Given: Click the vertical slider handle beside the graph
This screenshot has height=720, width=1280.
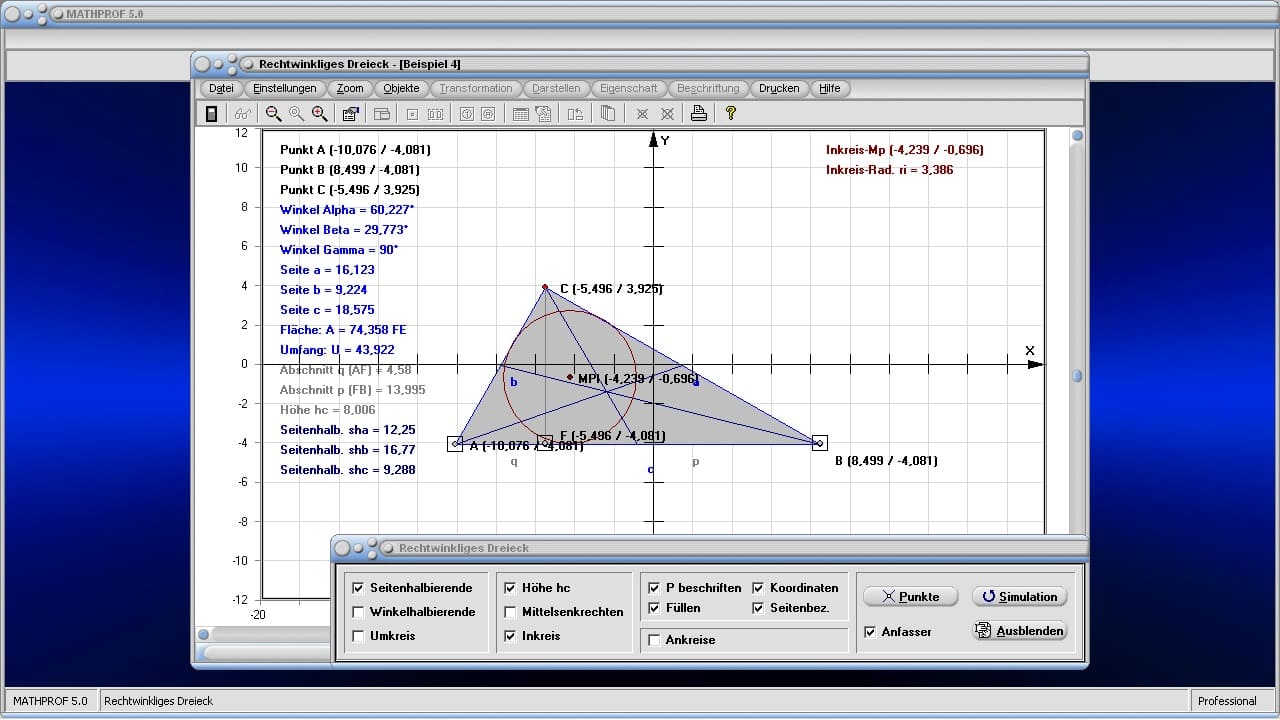Looking at the screenshot, I should tap(1077, 377).
